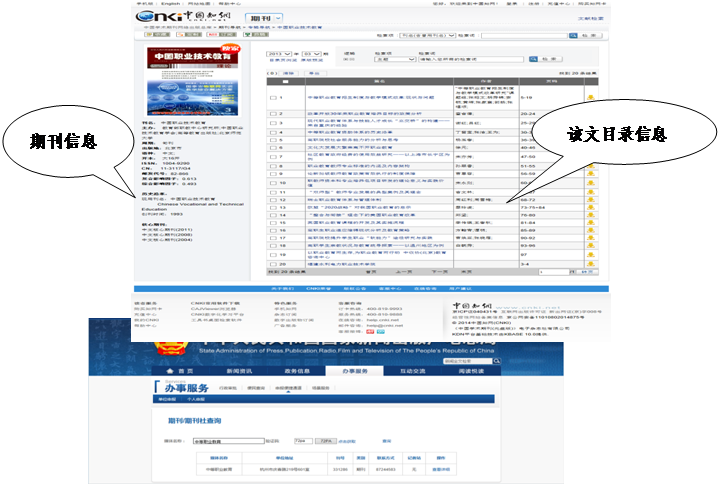The height and width of the screenshot is (484, 720).
Task: Click the top CNKI keyword input field
Action: (525, 35)
